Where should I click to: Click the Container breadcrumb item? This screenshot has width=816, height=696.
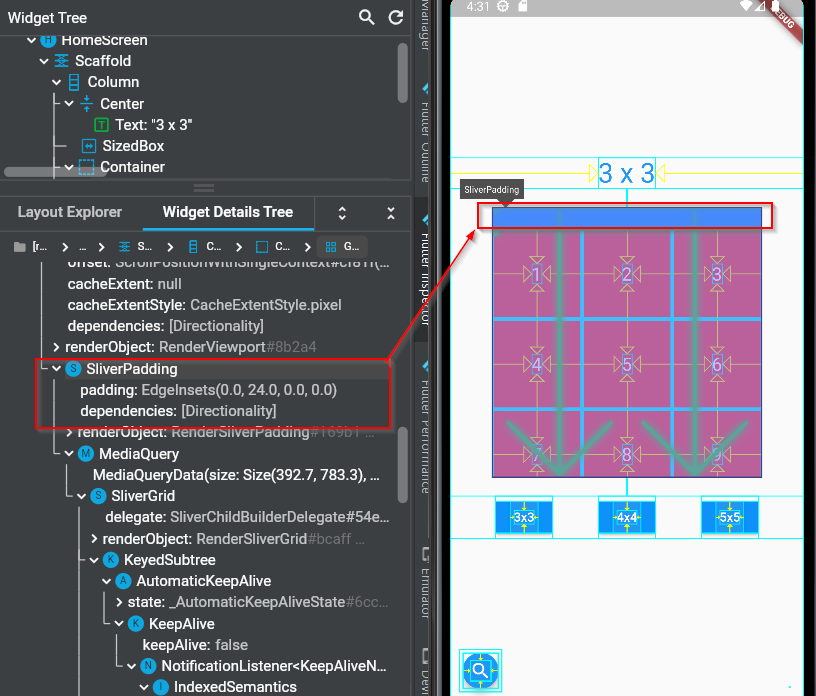[x=274, y=247]
